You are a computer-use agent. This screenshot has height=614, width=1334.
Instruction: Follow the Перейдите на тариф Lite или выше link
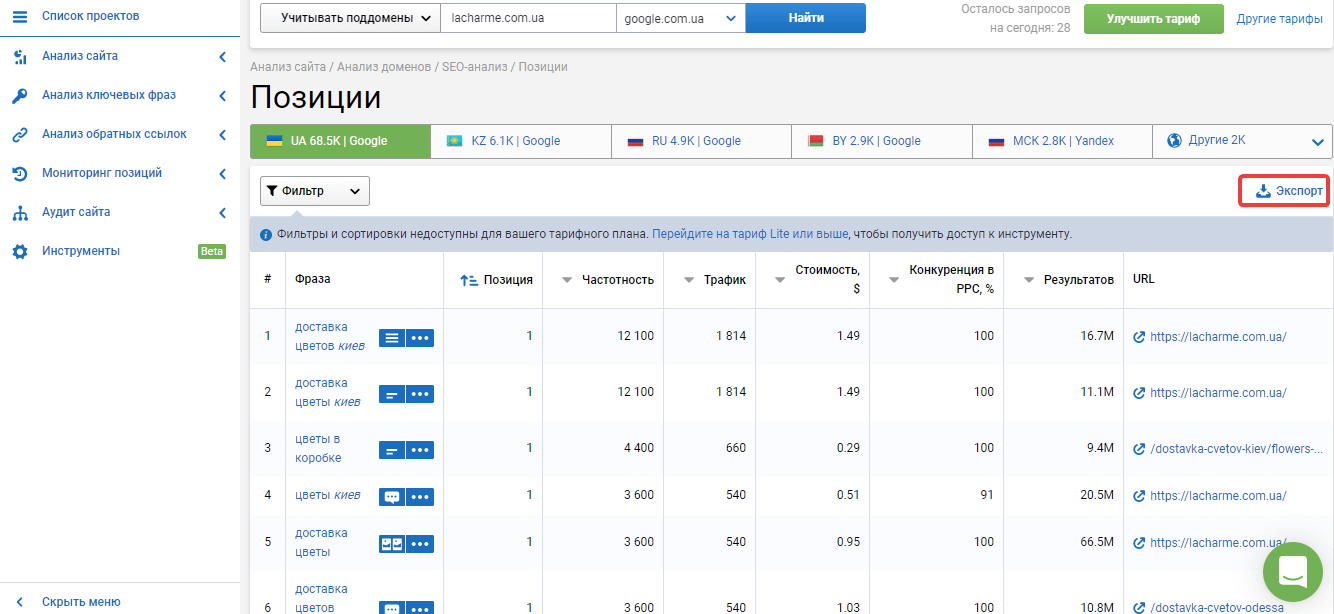coord(750,234)
